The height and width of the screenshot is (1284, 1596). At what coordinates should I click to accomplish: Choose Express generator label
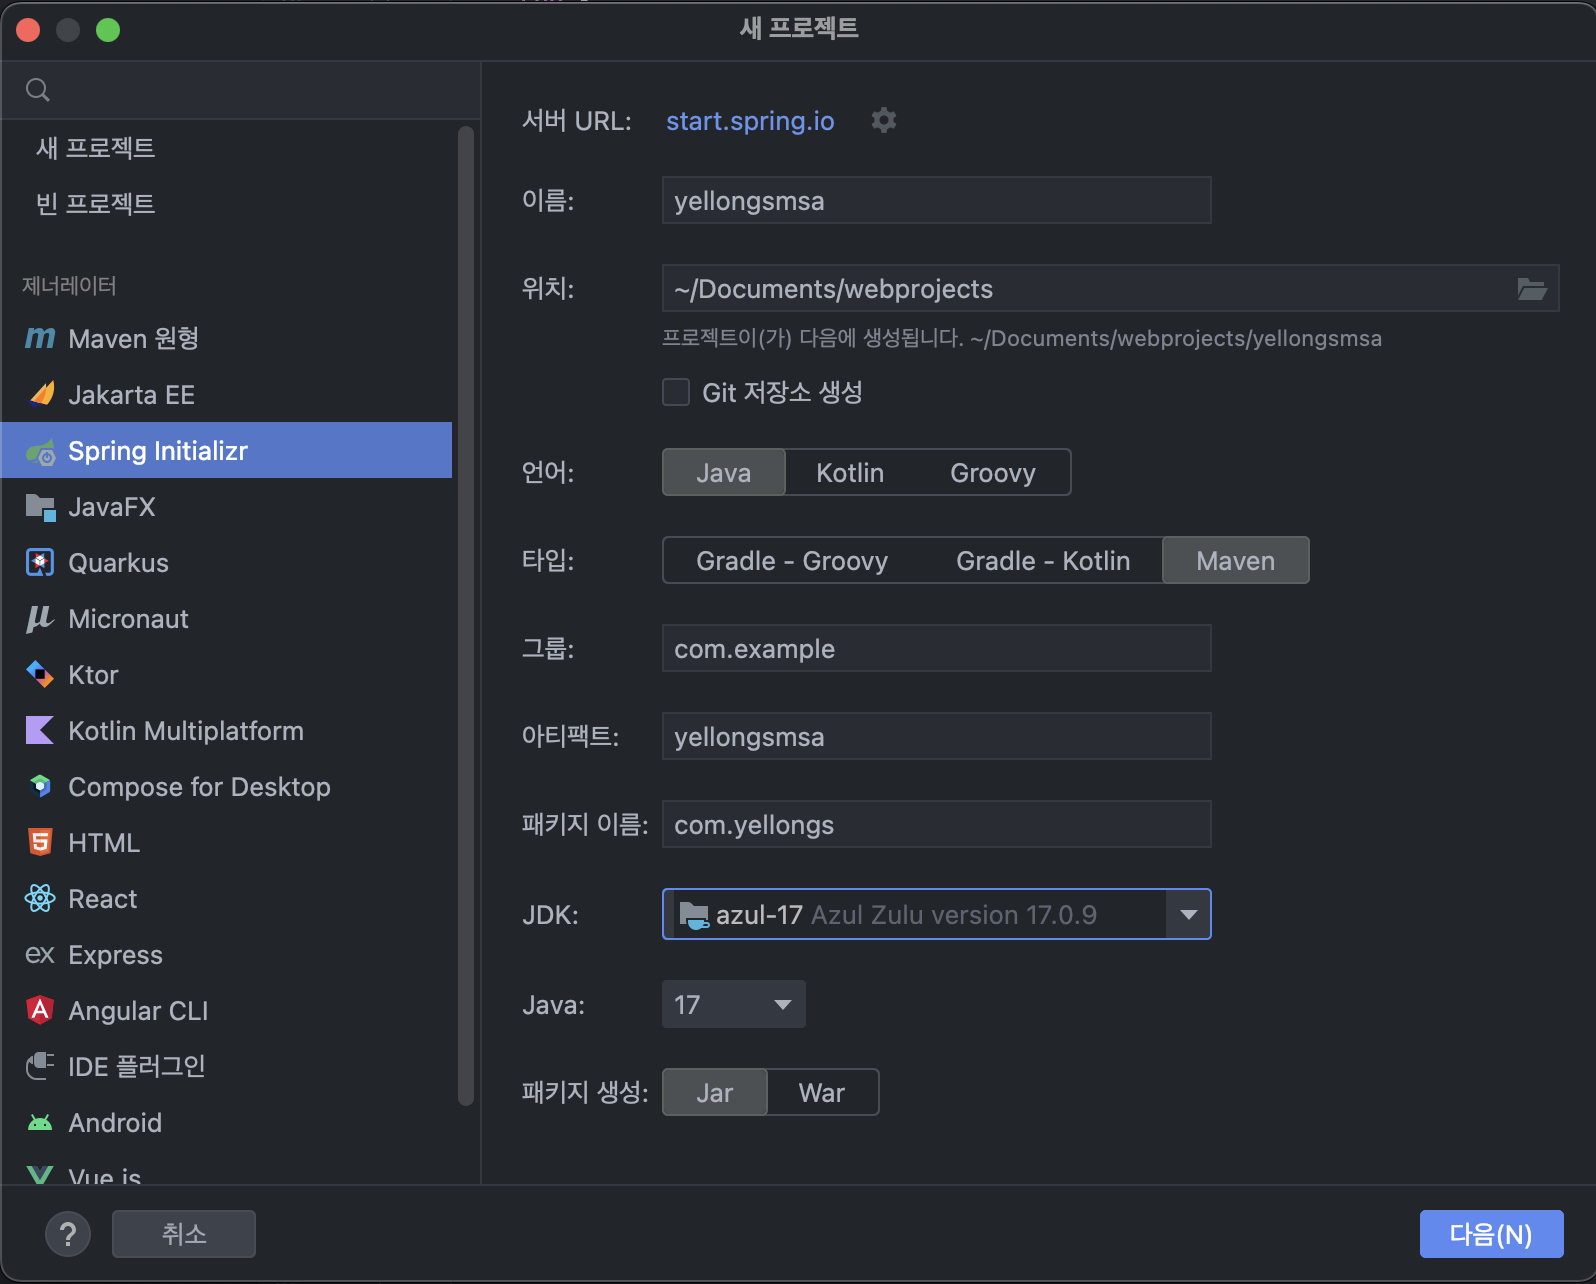click(x=115, y=955)
